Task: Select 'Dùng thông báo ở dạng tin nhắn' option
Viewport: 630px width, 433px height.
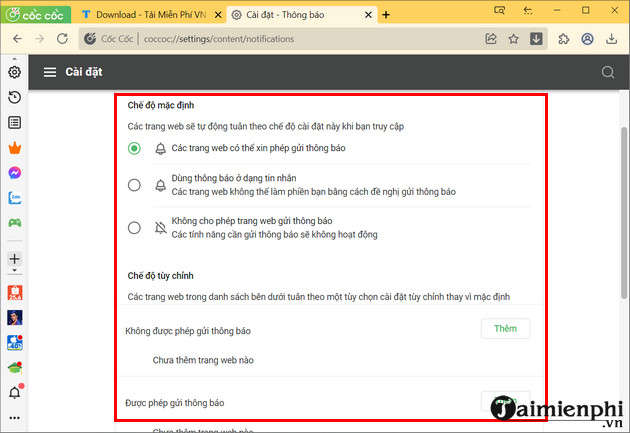Action: click(x=134, y=185)
